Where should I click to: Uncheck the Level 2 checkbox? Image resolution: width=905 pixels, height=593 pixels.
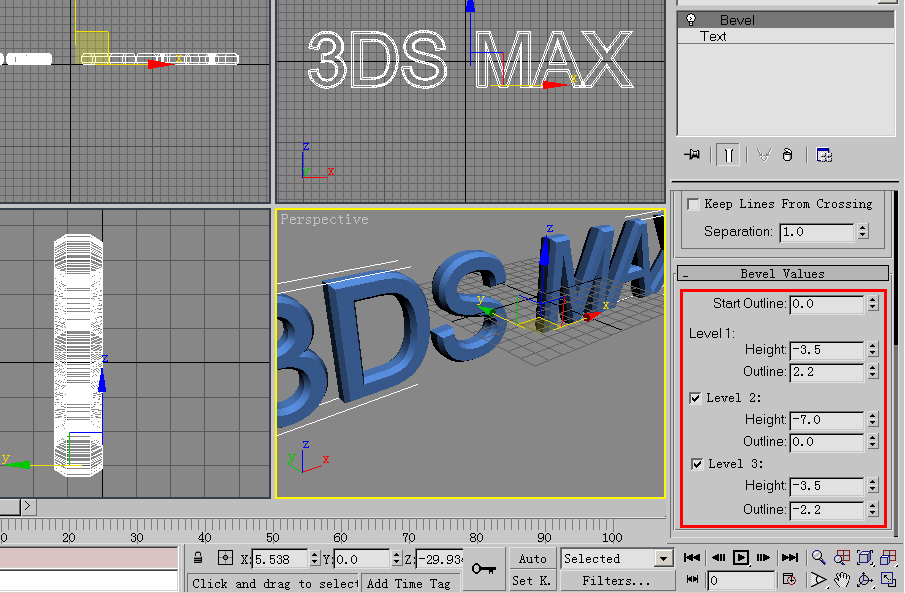click(695, 398)
